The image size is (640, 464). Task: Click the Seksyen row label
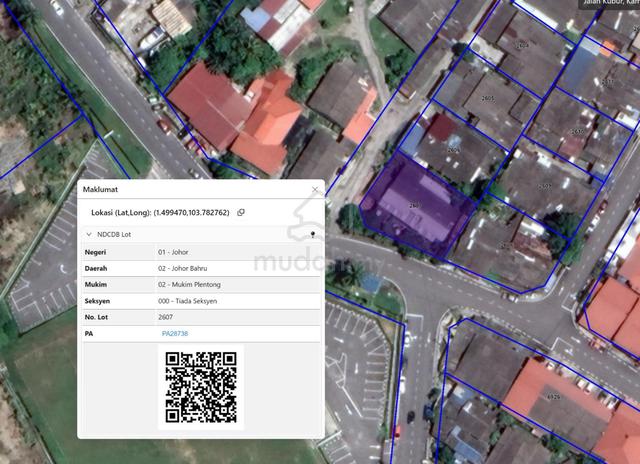coord(97,301)
